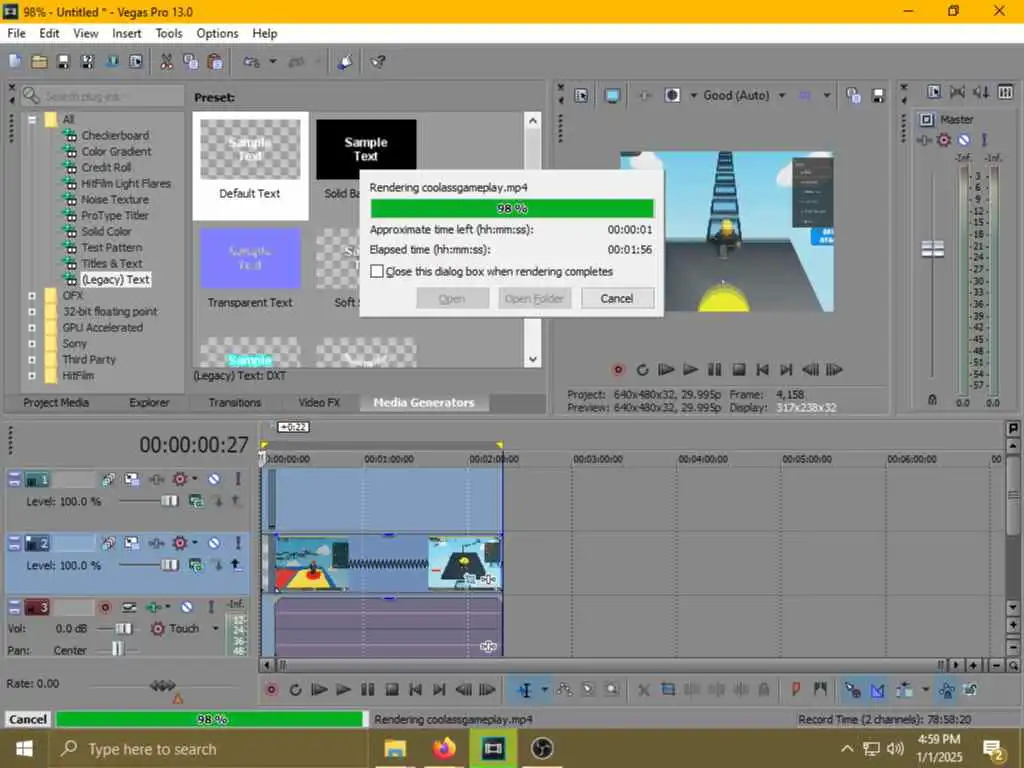
Task: Click the track 1 Level slider handle
Action: click(x=169, y=501)
